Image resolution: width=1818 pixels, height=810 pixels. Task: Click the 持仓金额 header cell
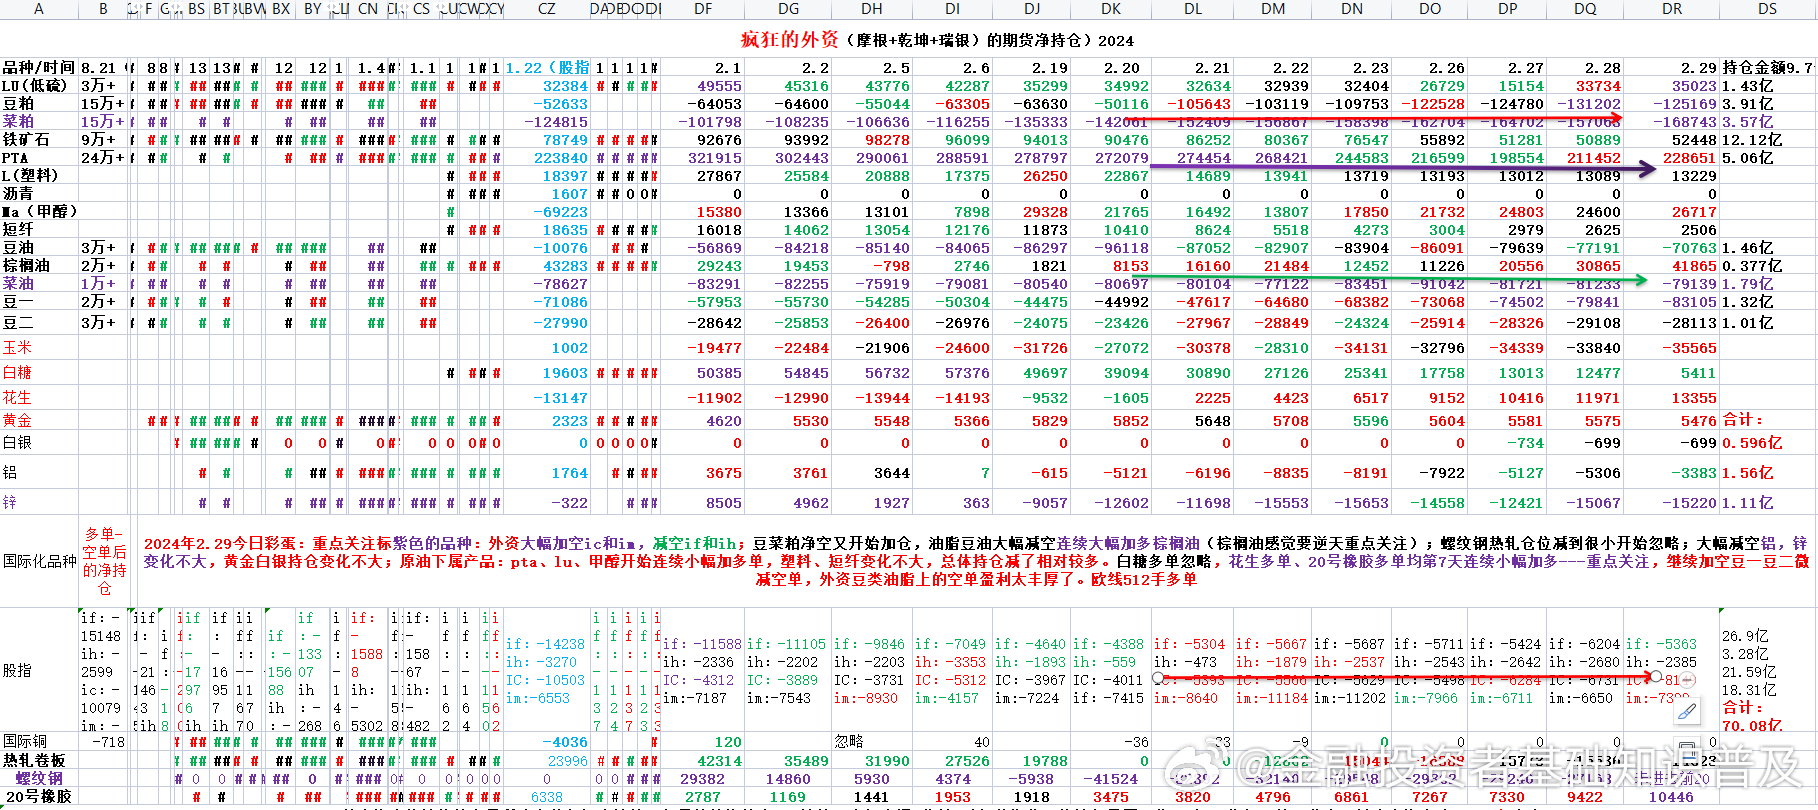(x=1767, y=68)
